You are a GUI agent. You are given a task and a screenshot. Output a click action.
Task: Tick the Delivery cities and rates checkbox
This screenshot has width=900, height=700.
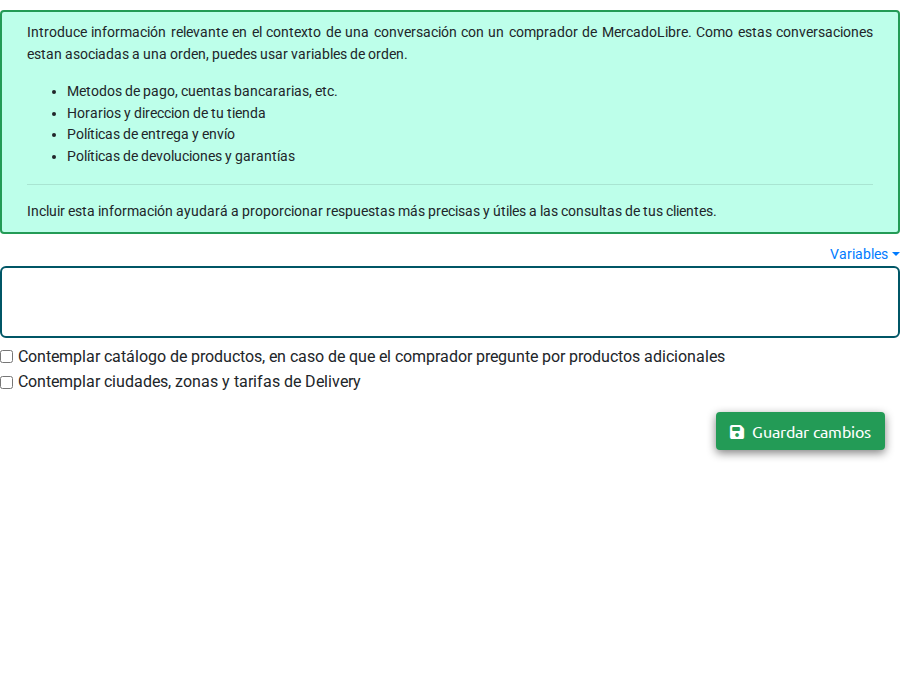[x=7, y=382]
